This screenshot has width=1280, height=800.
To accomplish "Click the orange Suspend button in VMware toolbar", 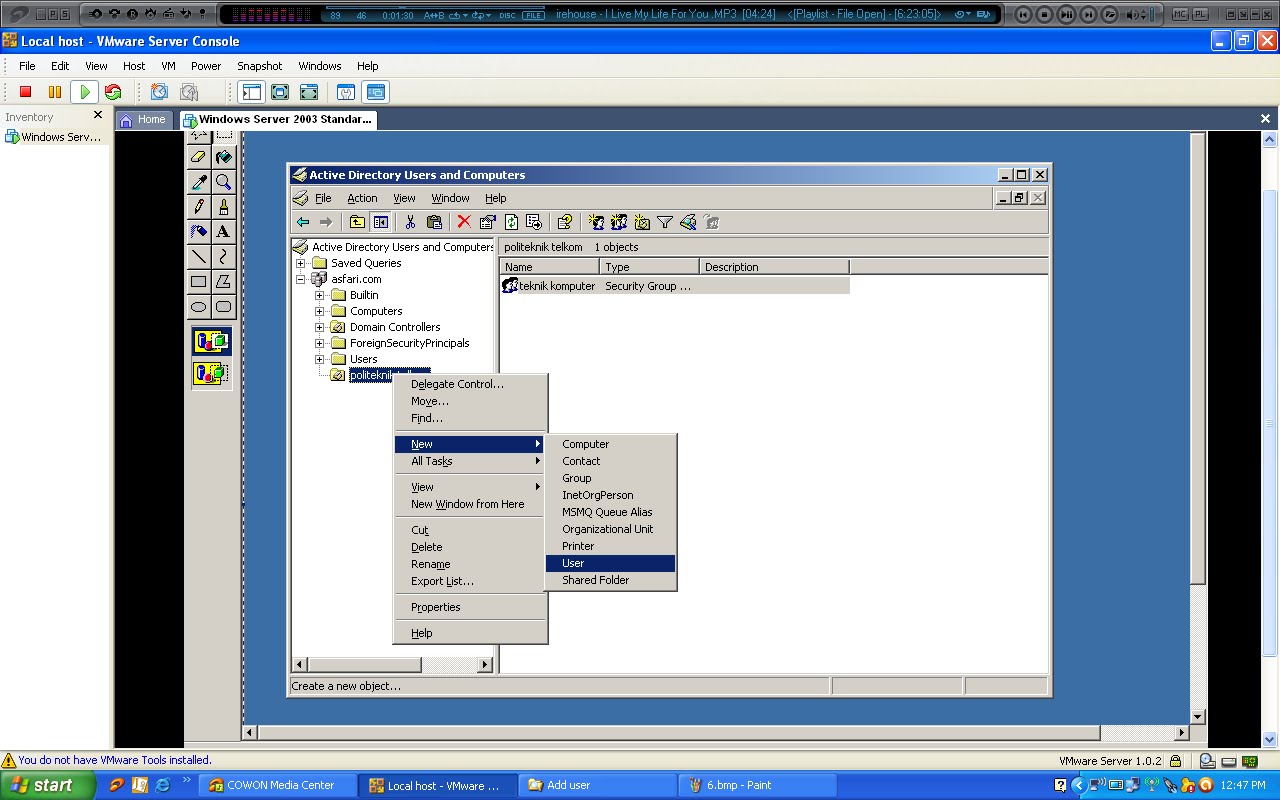I will (55, 92).
